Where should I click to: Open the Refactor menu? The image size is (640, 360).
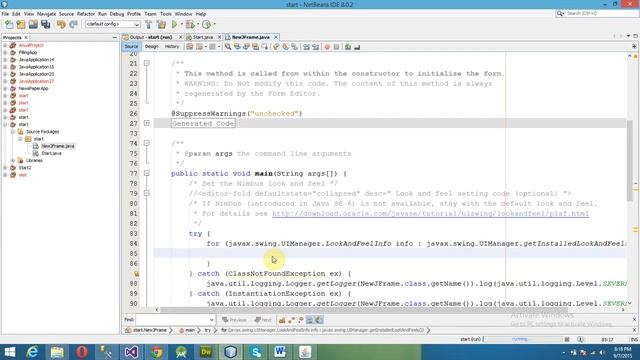86,14
